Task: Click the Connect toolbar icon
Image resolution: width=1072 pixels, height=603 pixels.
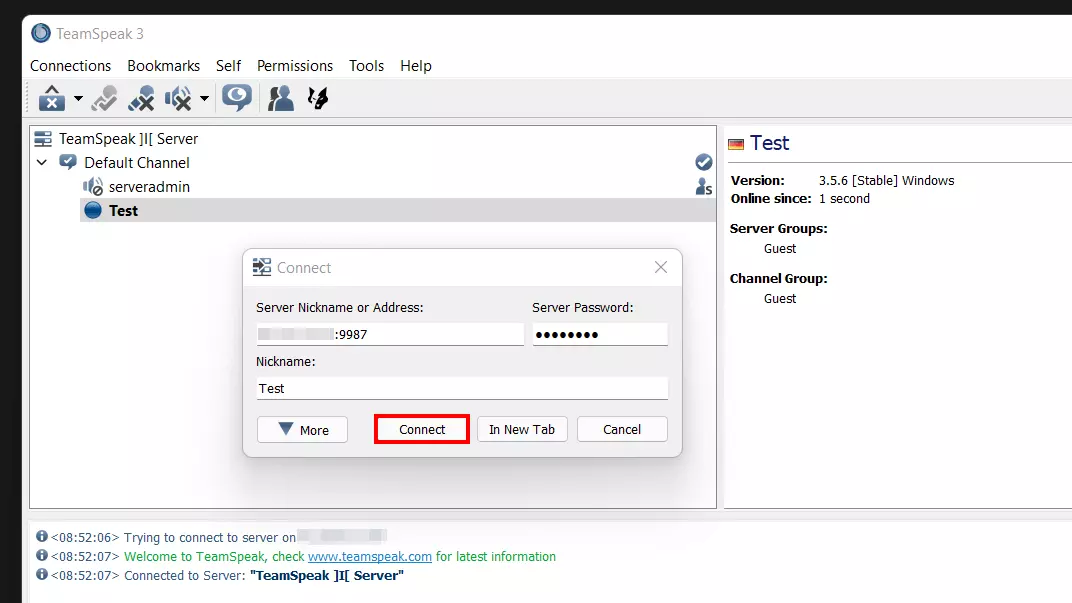Action: click(51, 98)
